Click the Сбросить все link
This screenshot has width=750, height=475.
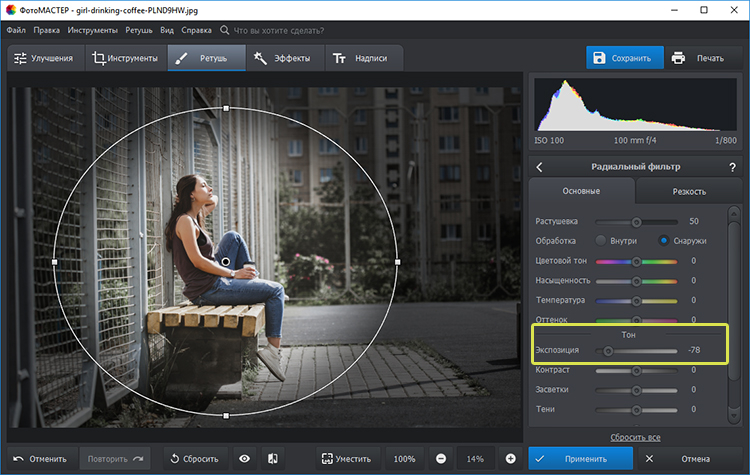click(635, 437)
